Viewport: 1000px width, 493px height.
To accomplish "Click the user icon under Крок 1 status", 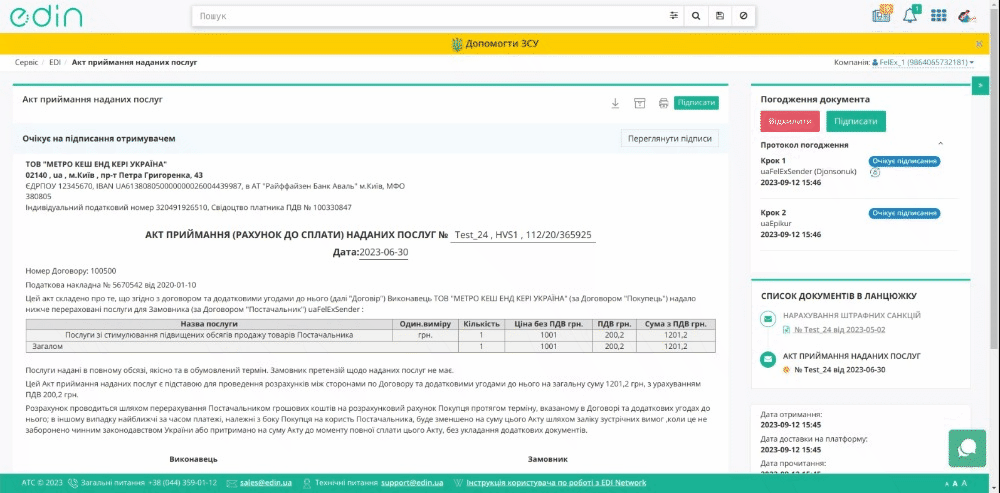I will click(x=875, y=172).
